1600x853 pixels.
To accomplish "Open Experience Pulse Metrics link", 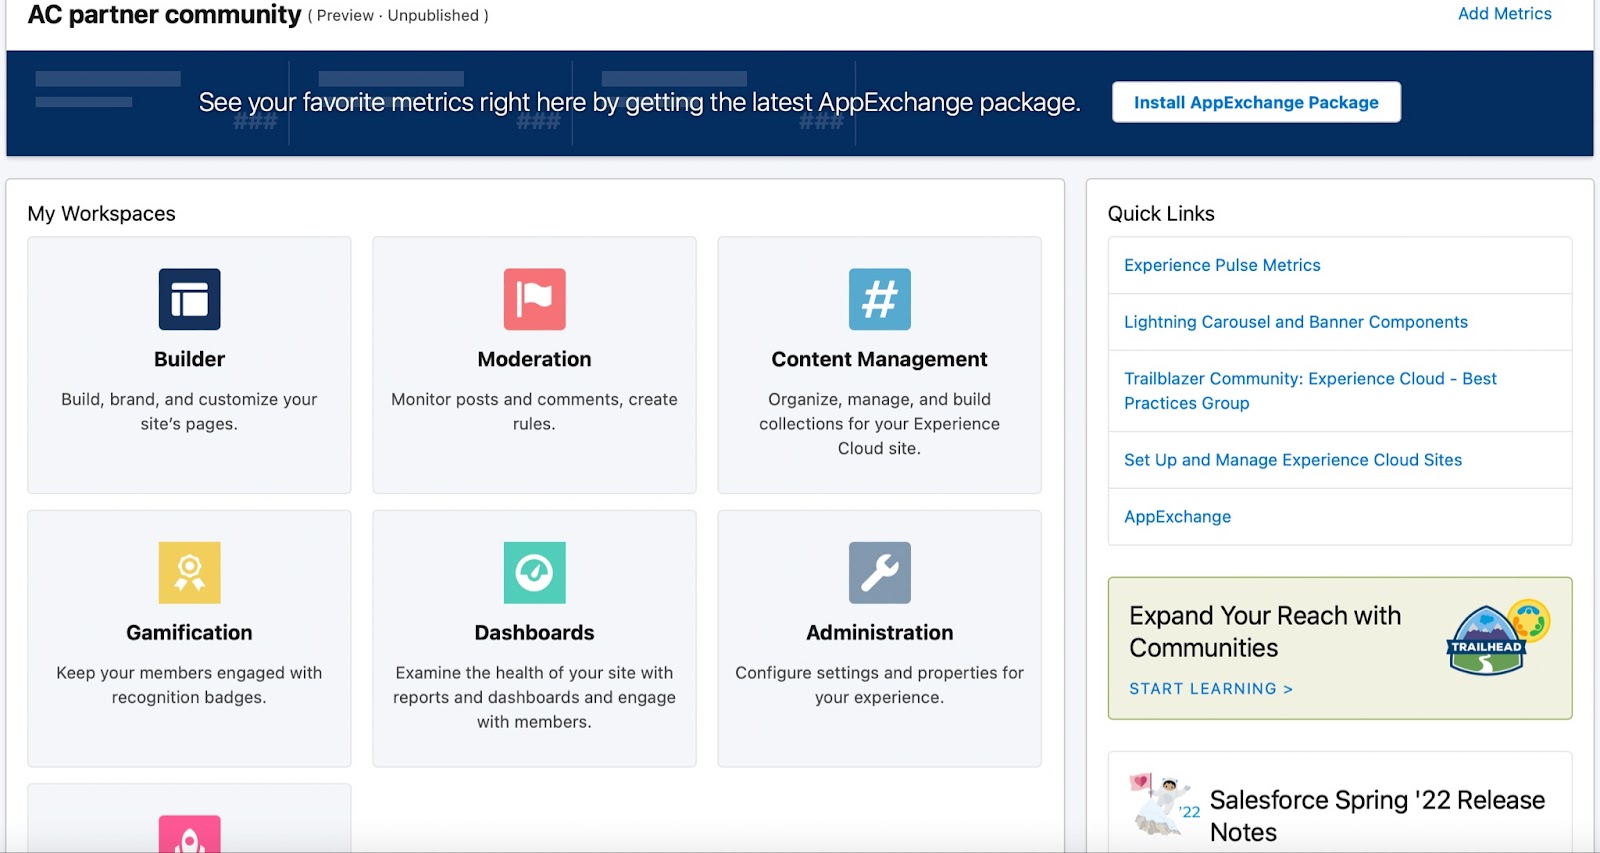I will 1222,265.
